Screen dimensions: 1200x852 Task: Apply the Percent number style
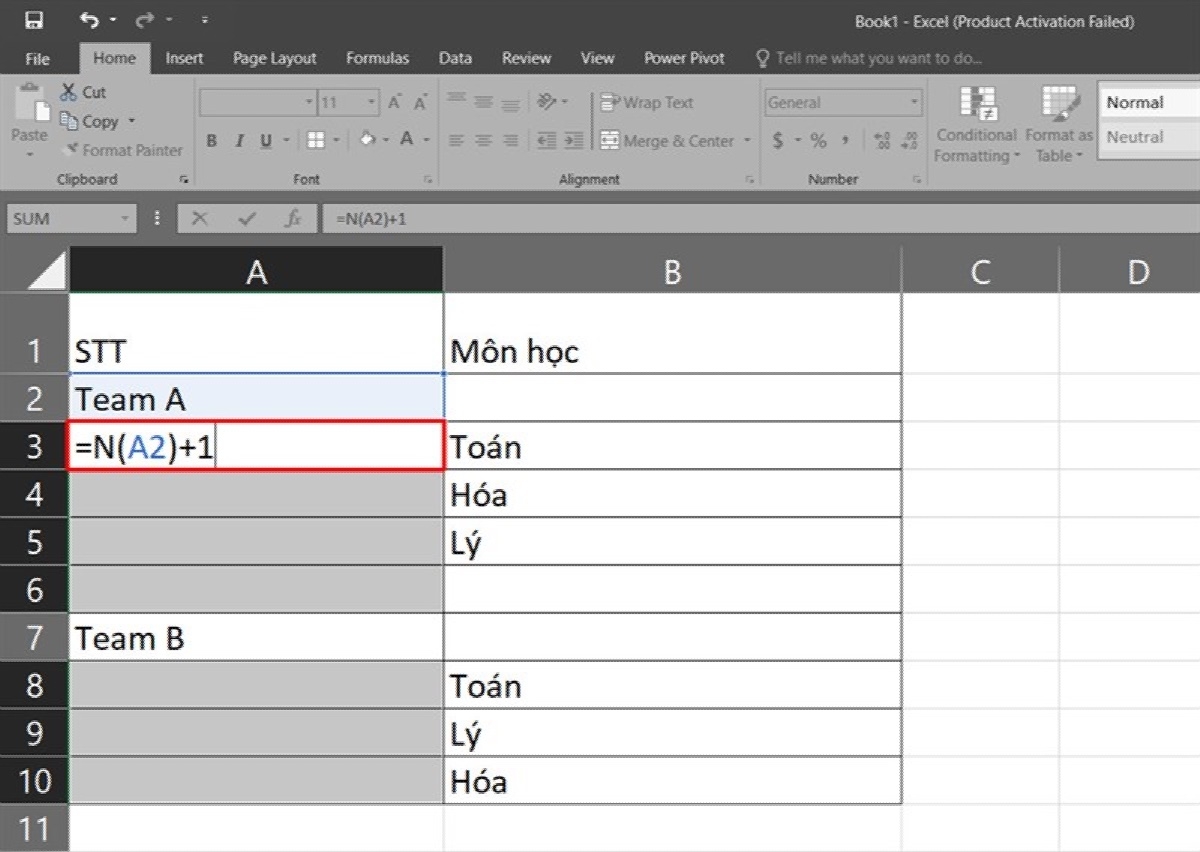818,141
